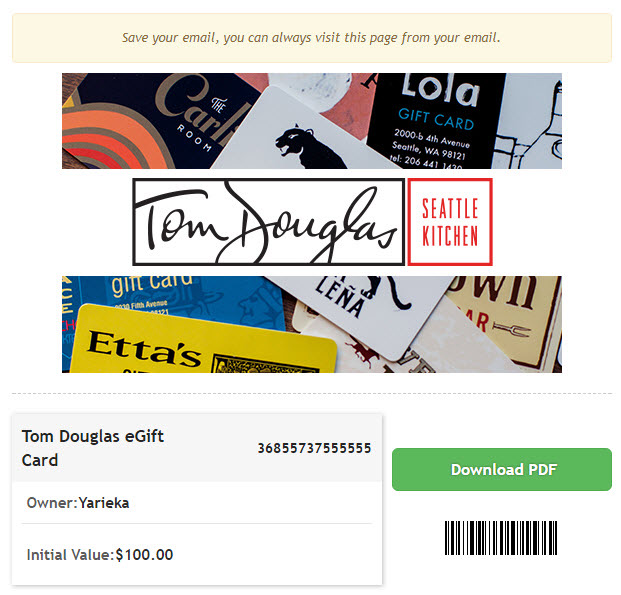This screenshot has width=621, height=595.
Task: Click the Download PDF button
Action: (501, 469)
